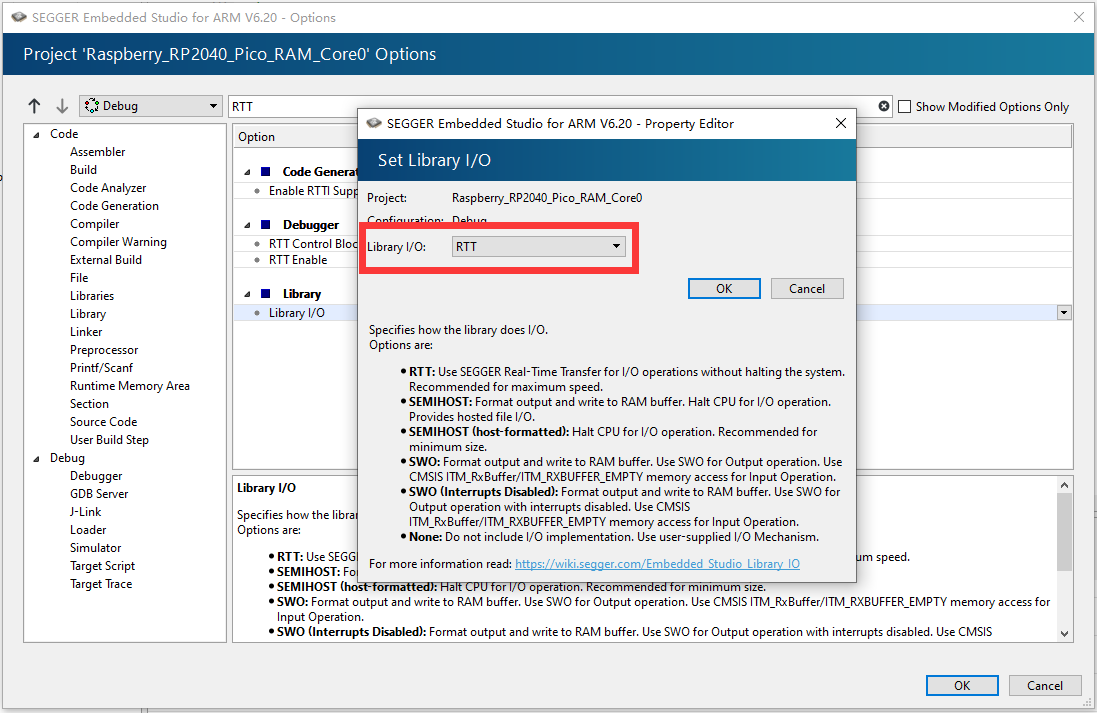
Task: Select J-Link in the options tree
Action: pos(85,512)
